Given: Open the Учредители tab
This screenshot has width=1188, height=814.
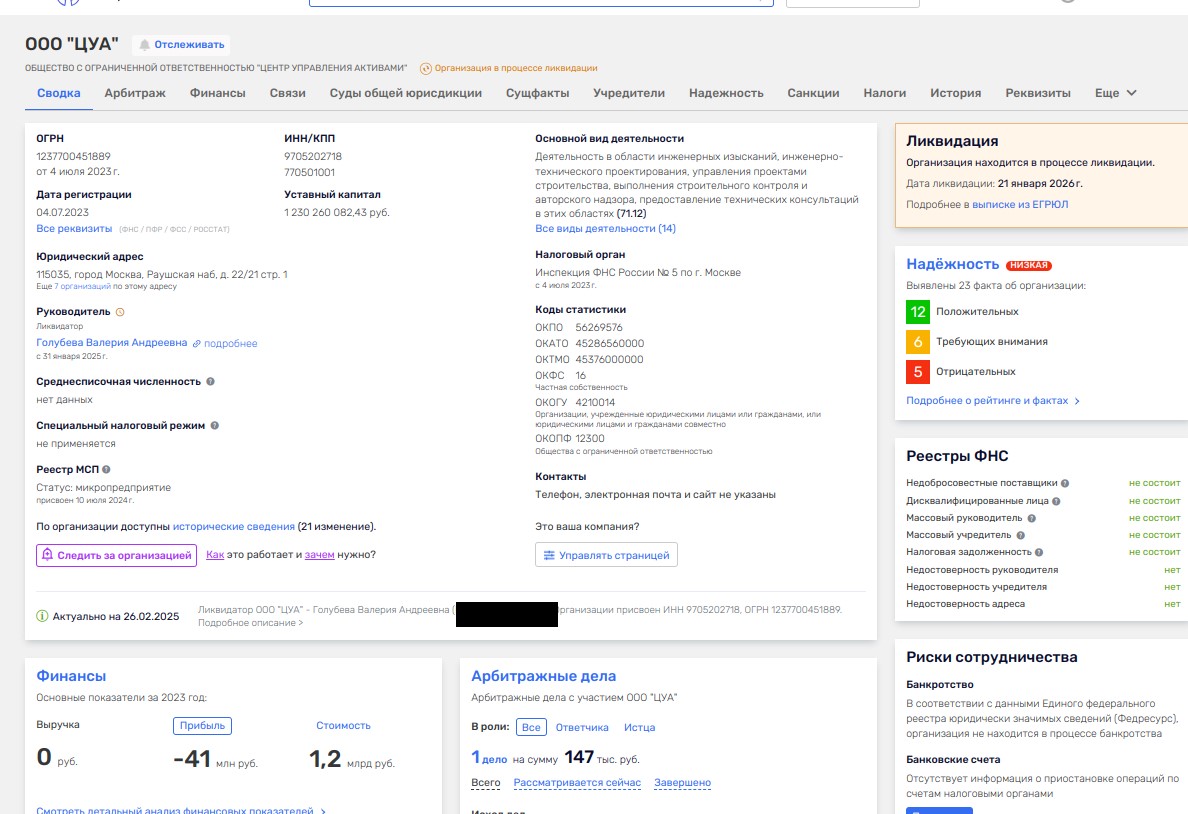Looking at the screenshot, I should 629,93.
